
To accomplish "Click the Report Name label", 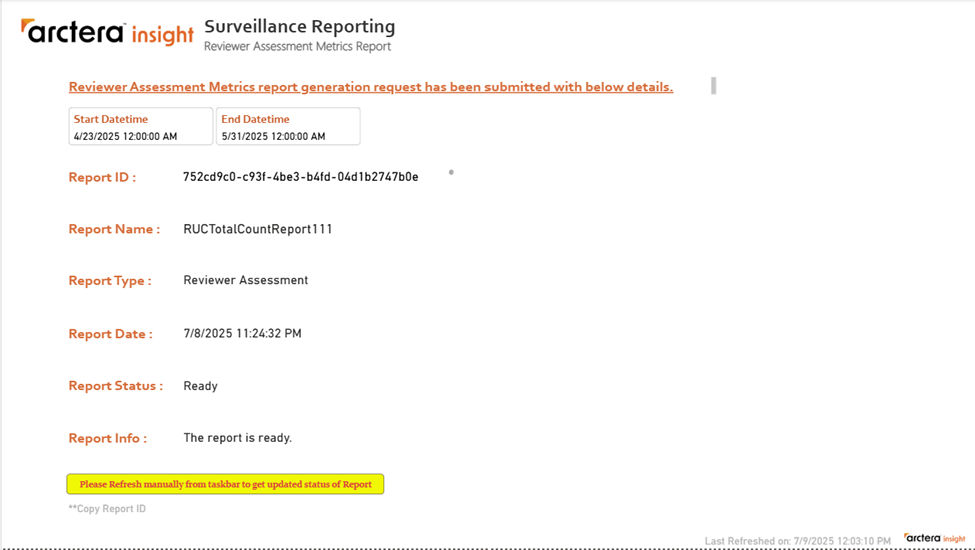I will (114, 229).
